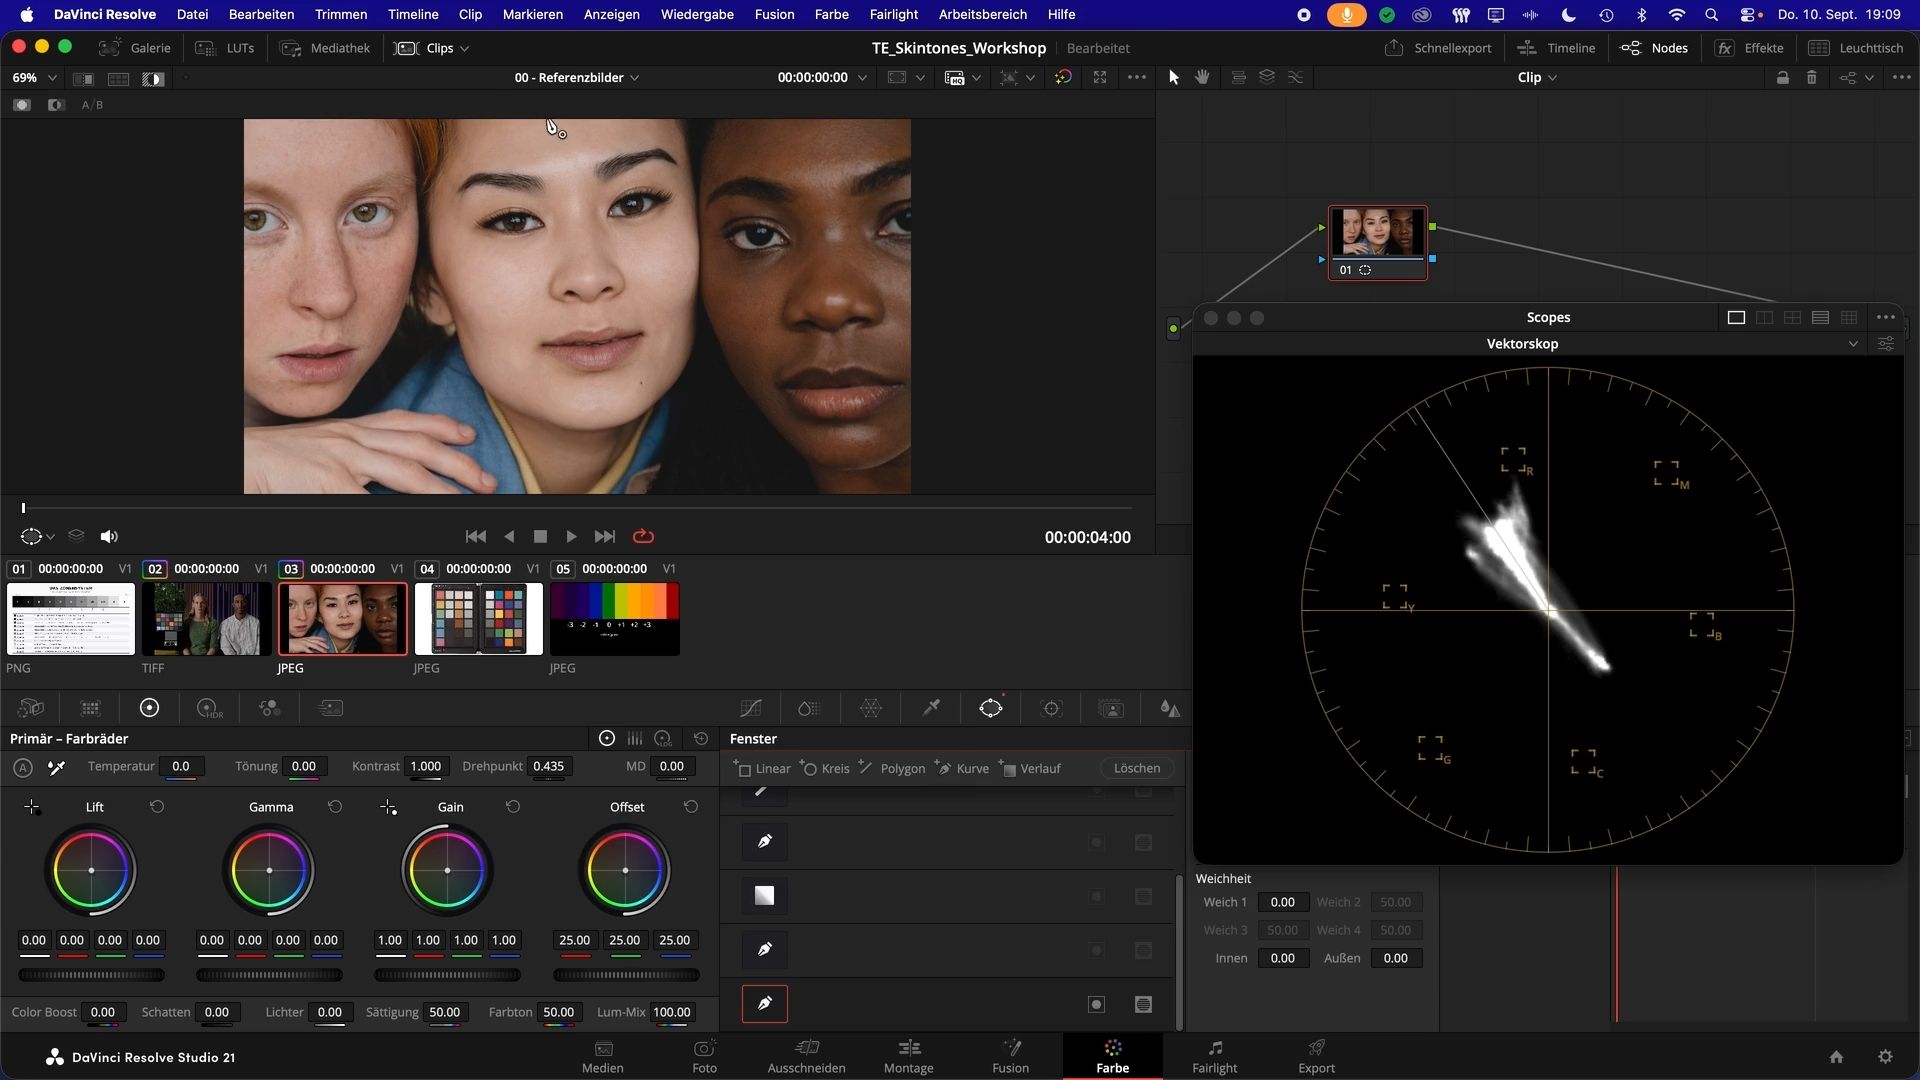Open the RGB Mixer palette icon

[269, 708]
